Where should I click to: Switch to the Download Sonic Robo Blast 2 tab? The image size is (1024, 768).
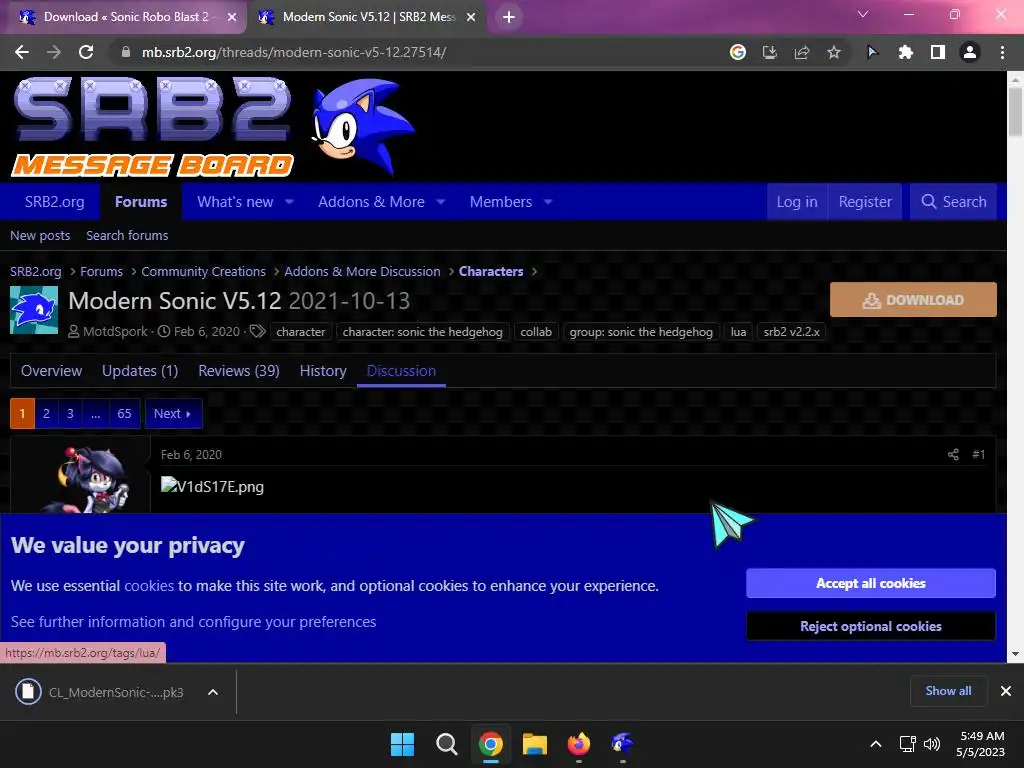[x=125, y=17]
